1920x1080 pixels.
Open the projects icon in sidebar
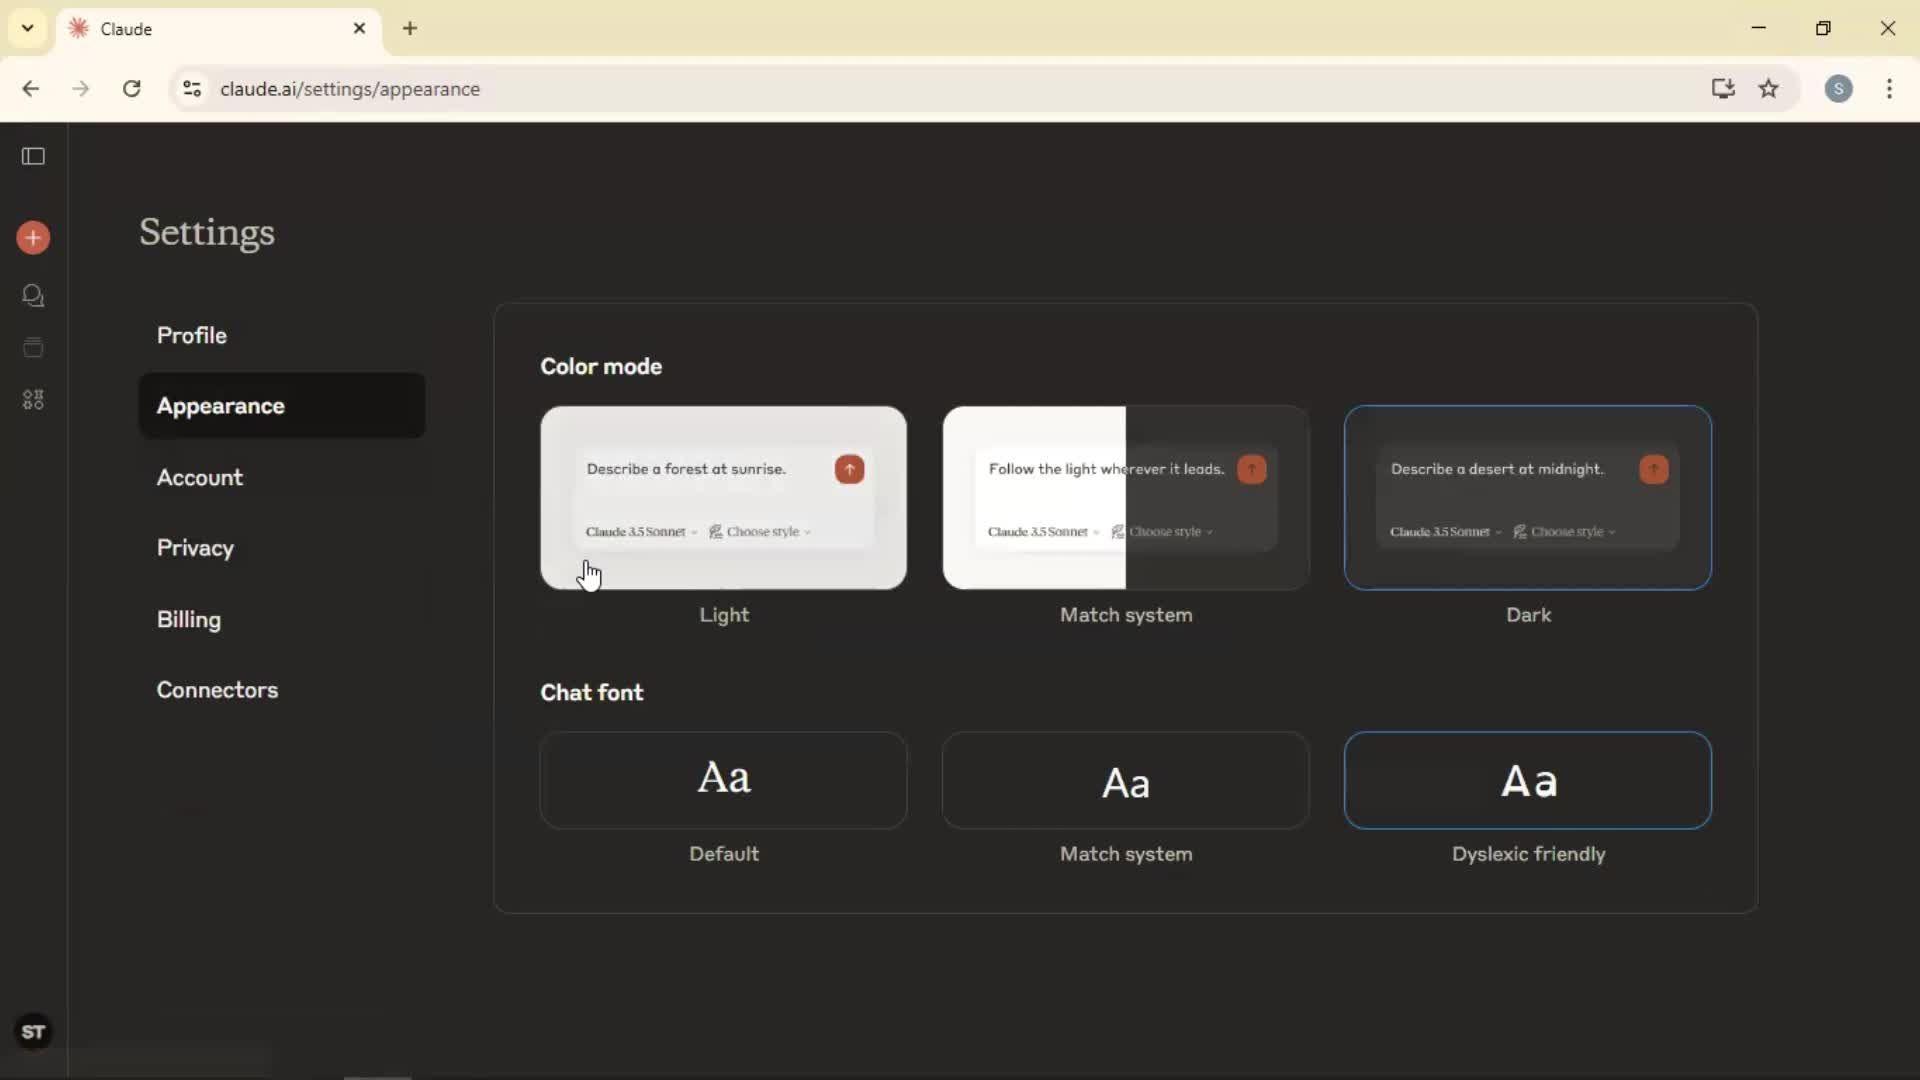(x=33, y=347)
